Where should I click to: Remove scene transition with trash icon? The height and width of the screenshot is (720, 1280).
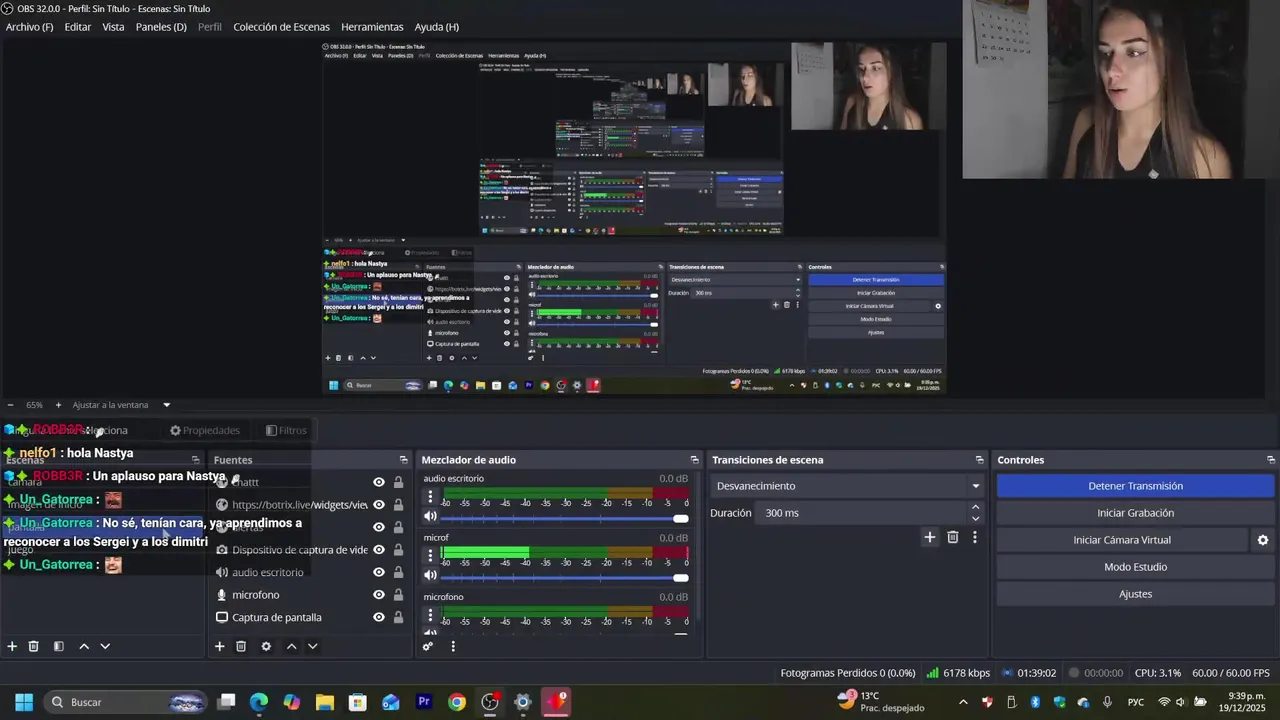pyautogui.click(x=952, y=537)
